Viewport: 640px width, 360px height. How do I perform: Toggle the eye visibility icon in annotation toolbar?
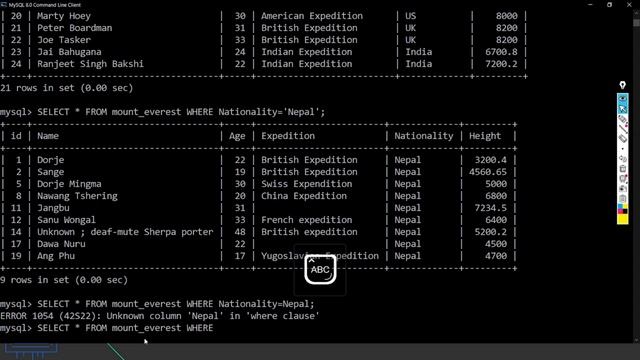pos(622,99)
